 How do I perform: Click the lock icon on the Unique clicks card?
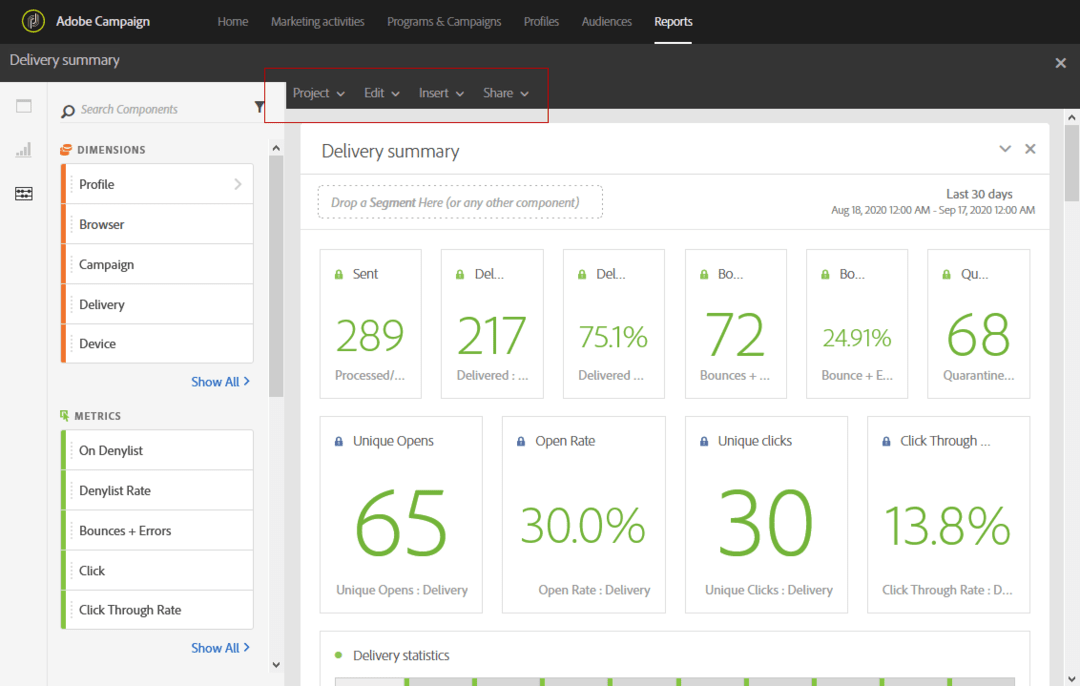click(x=702, y=440)
